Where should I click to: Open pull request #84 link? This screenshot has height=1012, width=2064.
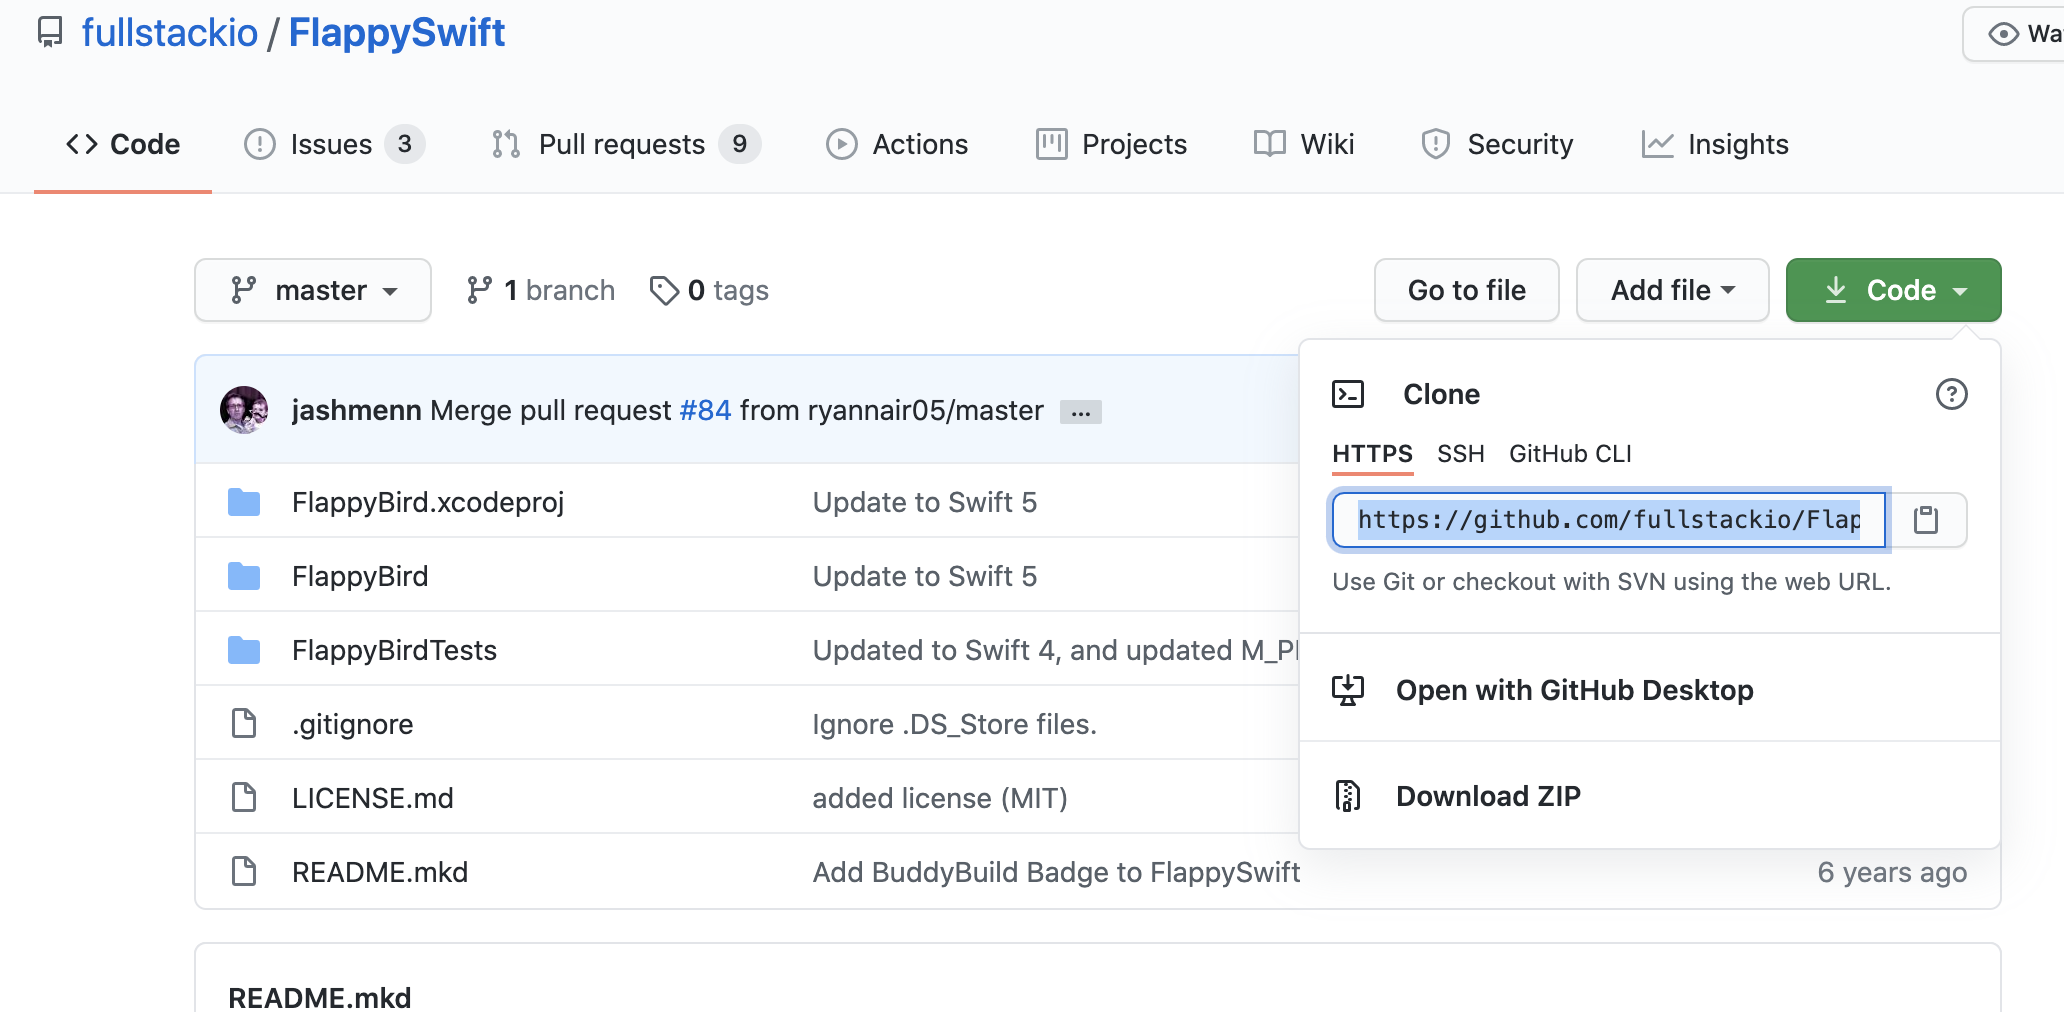[705, 410]
